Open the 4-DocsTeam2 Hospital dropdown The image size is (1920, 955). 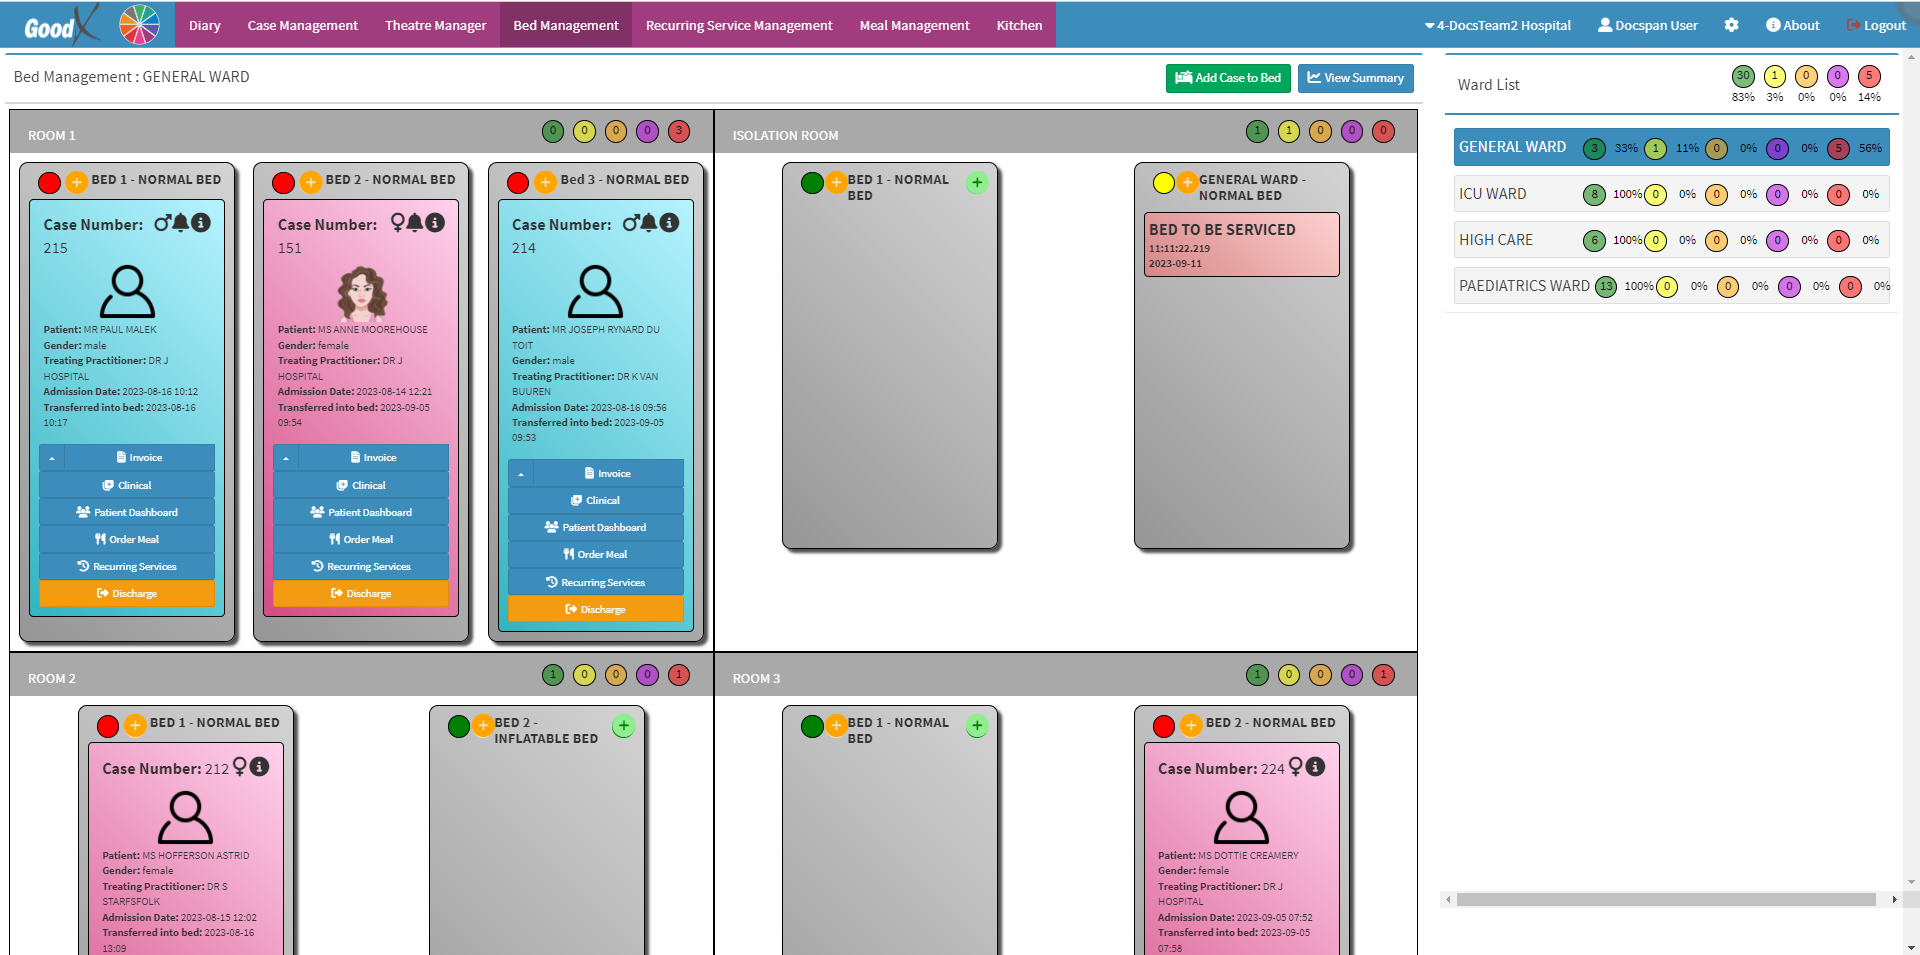(x=1497, y=25)
